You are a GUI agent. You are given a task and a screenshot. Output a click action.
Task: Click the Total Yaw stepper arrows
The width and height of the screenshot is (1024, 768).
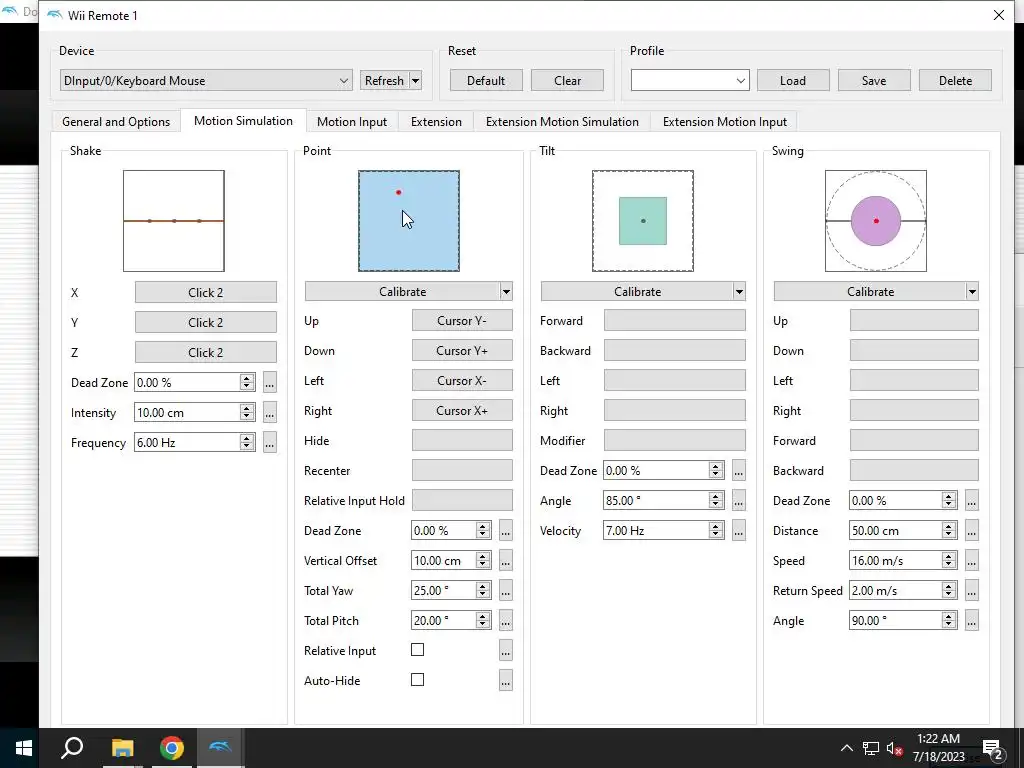point(483,591)
